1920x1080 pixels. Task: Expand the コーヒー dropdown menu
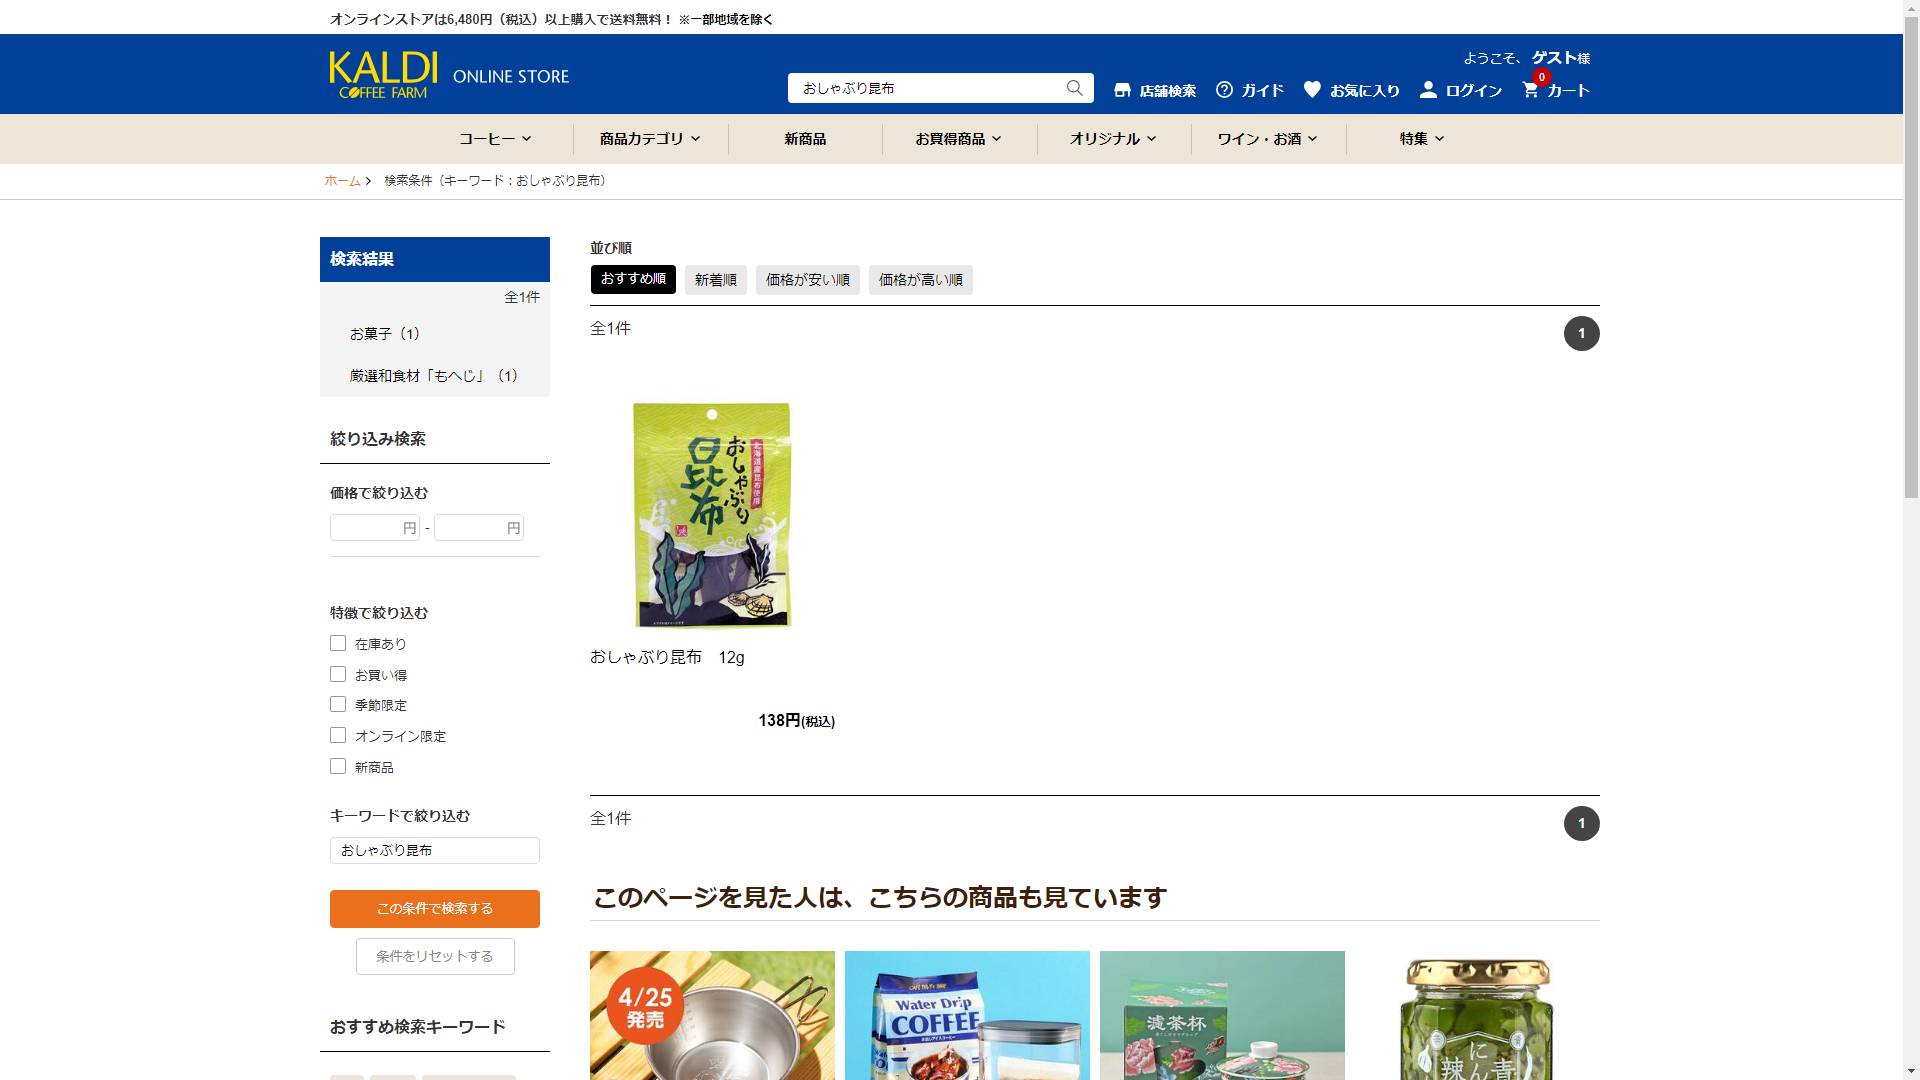[495, 139]
